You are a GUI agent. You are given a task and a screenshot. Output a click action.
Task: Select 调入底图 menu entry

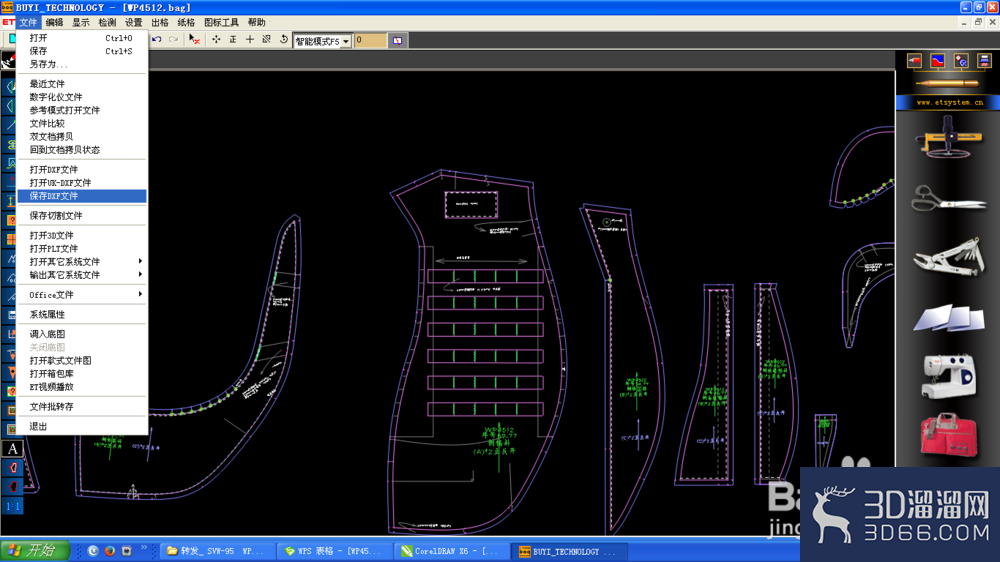pos(82,334)
